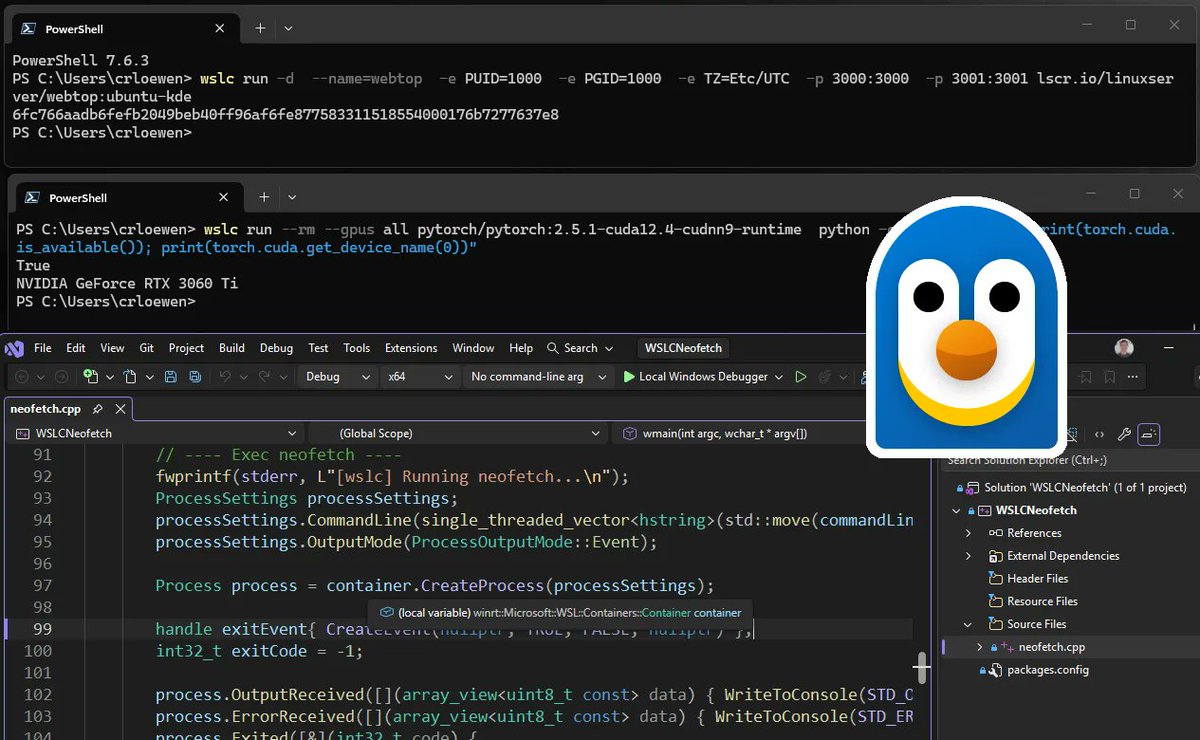Expand the References node
Viewport: 1200px width, 740px height.
pyautogui.click(x=968, y=533)
